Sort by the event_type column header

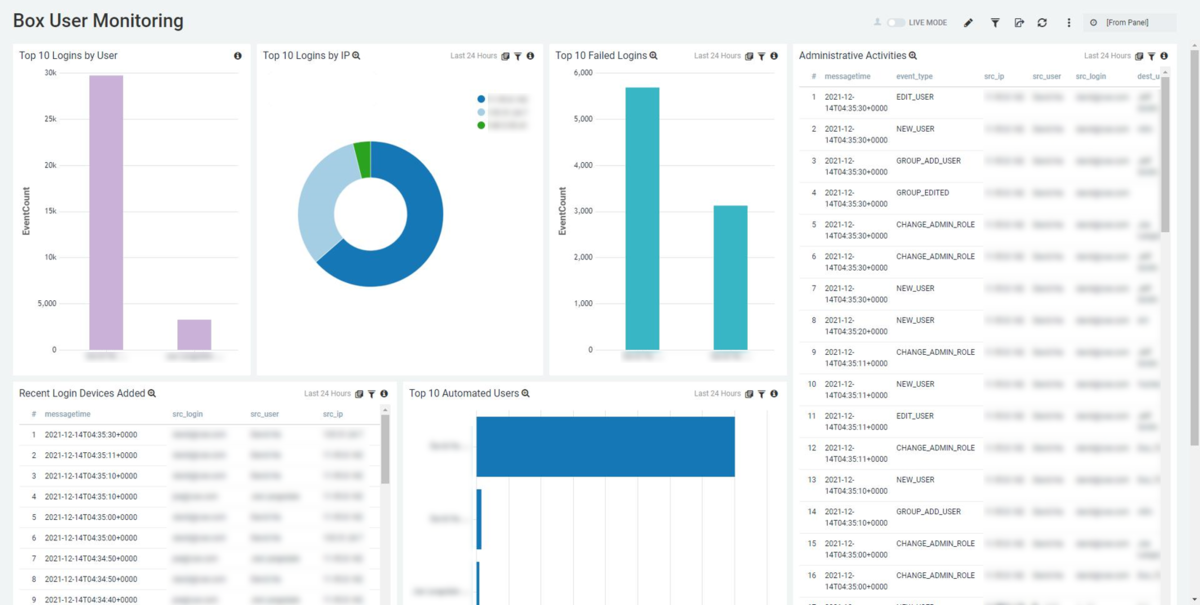point(914,76)
